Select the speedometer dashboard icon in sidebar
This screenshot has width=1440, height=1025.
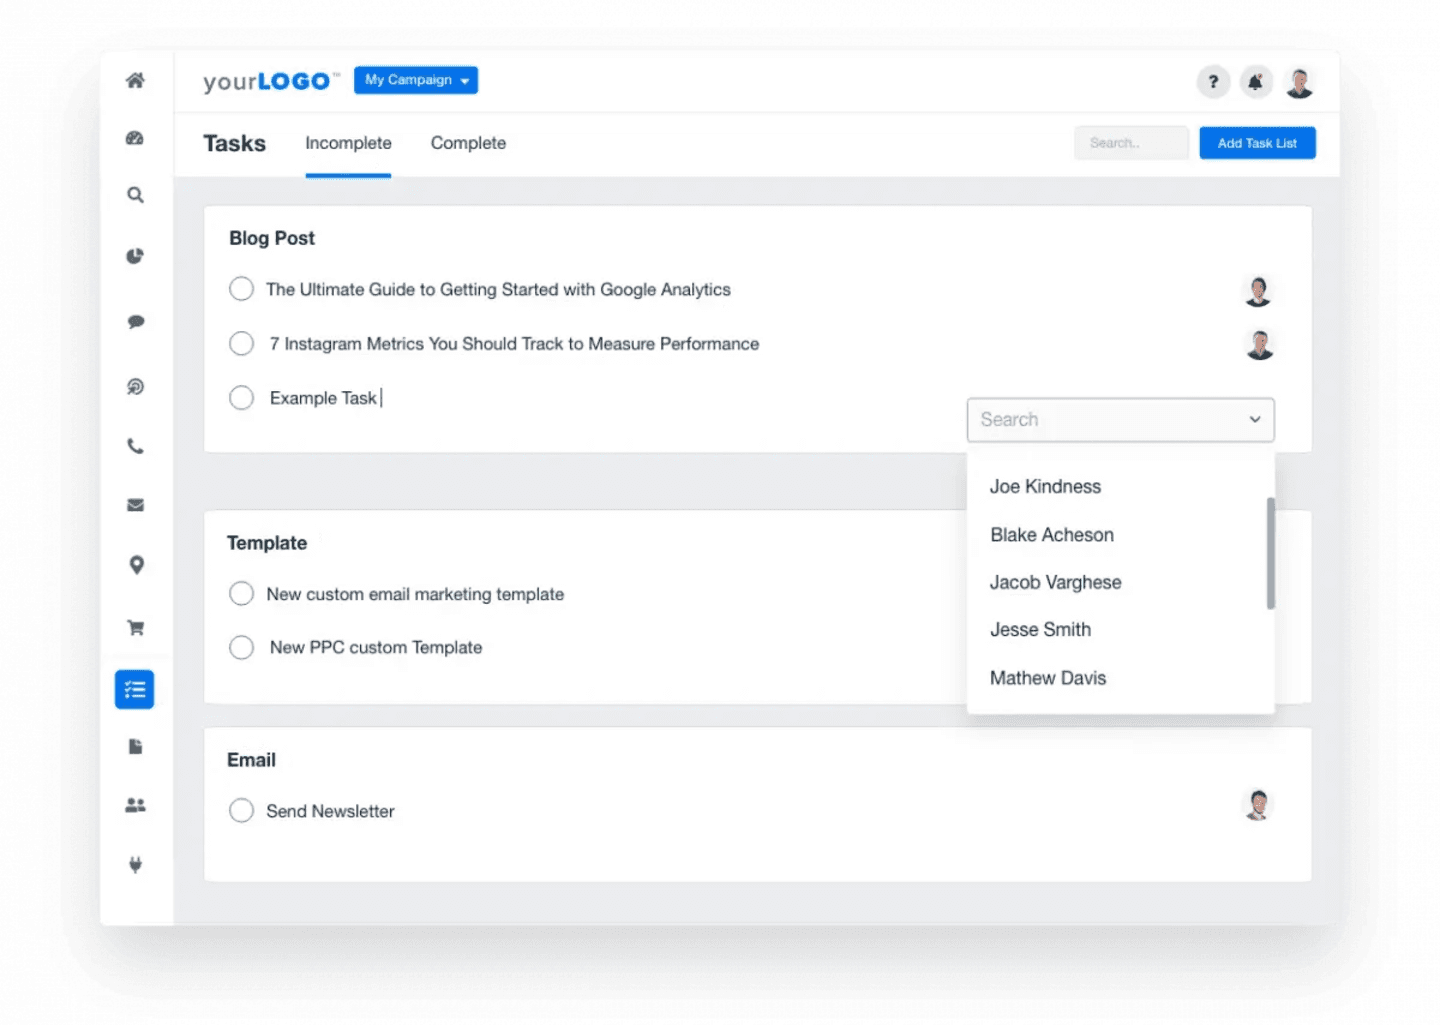[135, 138]
